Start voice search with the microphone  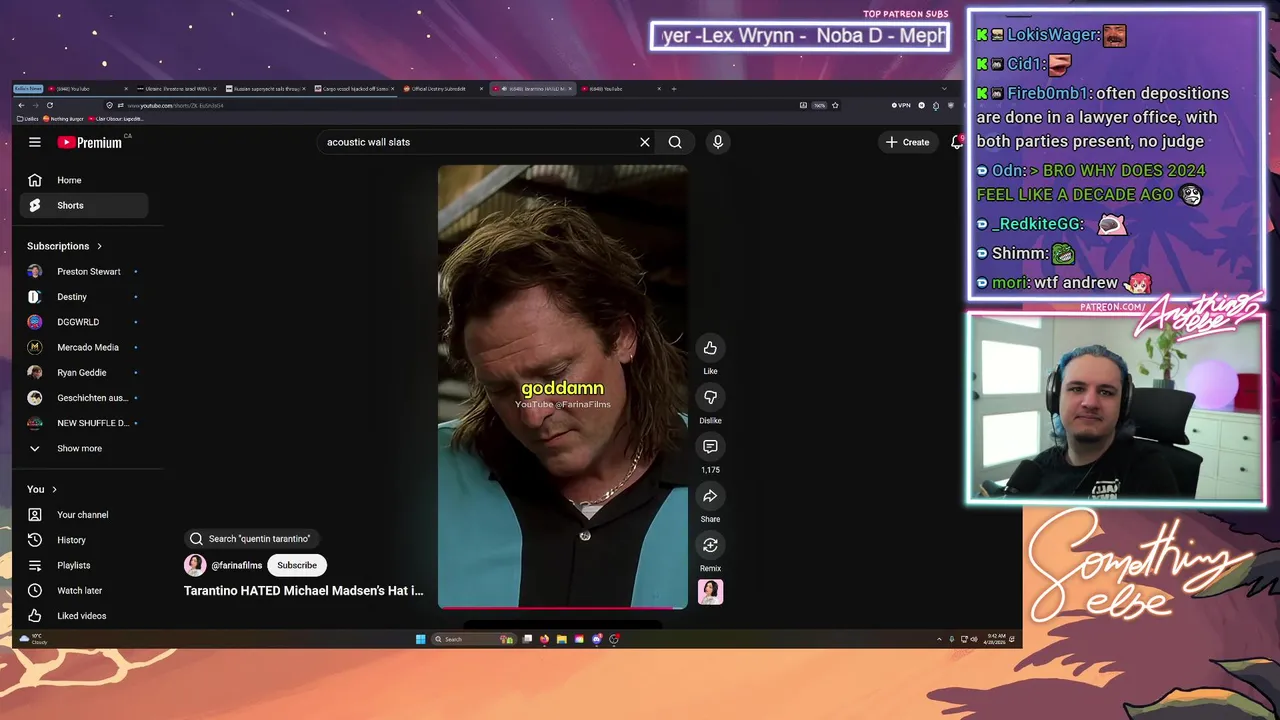coord(717,142)
